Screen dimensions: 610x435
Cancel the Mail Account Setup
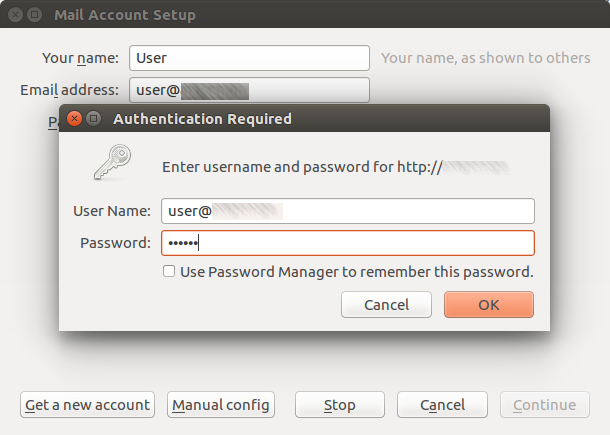(x=442, y=405)
